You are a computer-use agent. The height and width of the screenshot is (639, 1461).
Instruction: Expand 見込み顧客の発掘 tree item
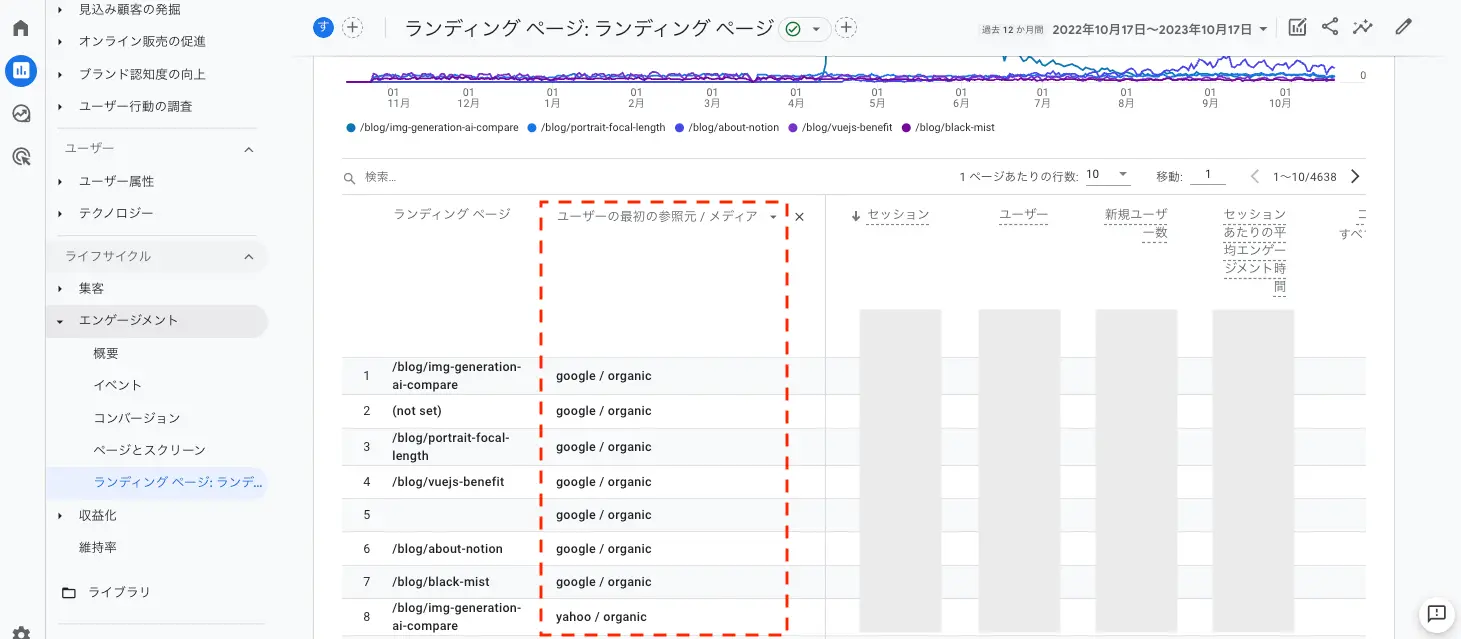[x=60, y=9]
